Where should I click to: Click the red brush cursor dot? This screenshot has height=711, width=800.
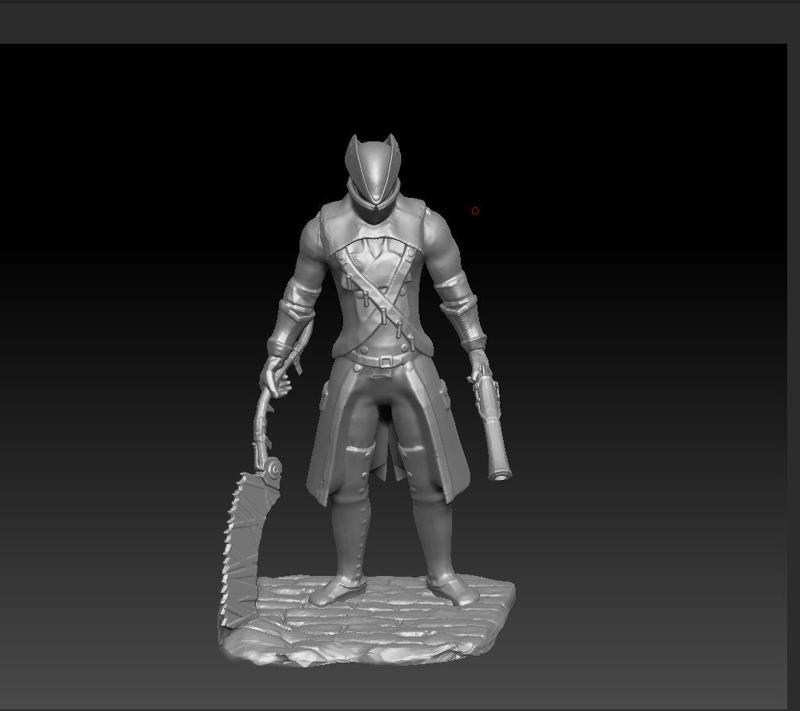click(x=473, y=211)
